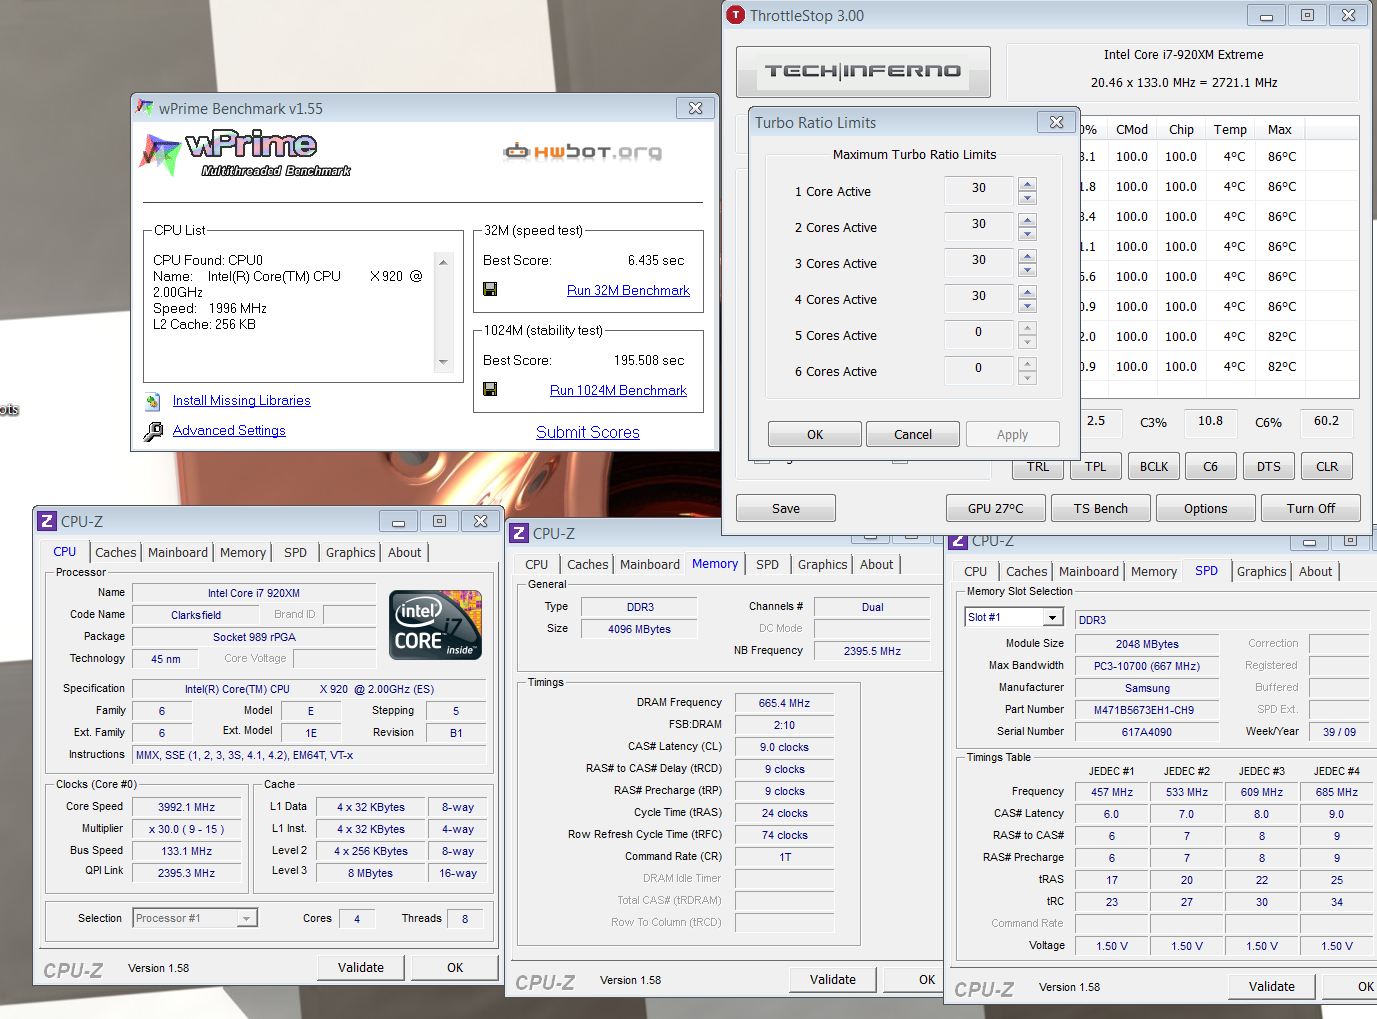Click the Z icon of the CPU-Z Memory window
This screenshot has height=1019, width=1377.
click(519, 533)
